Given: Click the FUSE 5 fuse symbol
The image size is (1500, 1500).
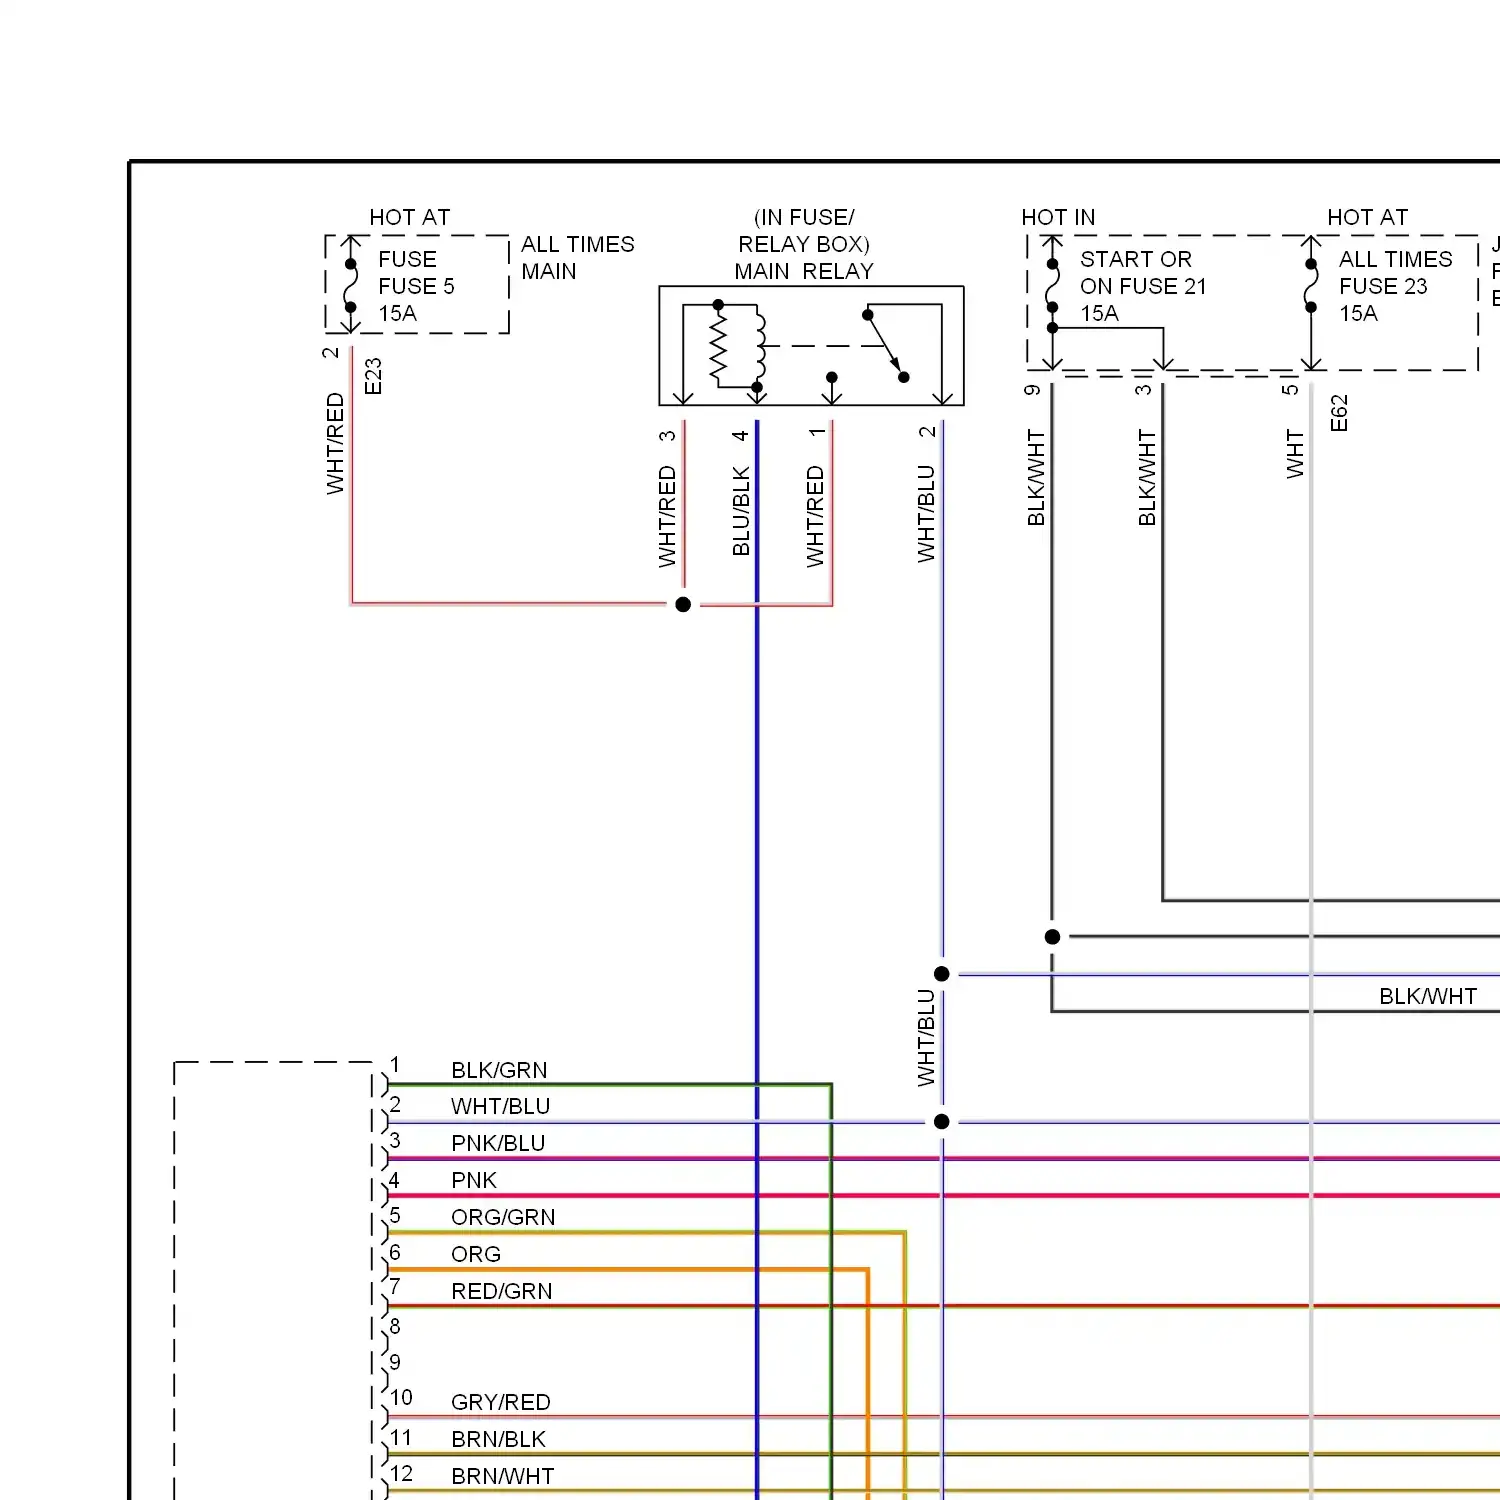Looking at the screenshot, I should coord(351,286).
